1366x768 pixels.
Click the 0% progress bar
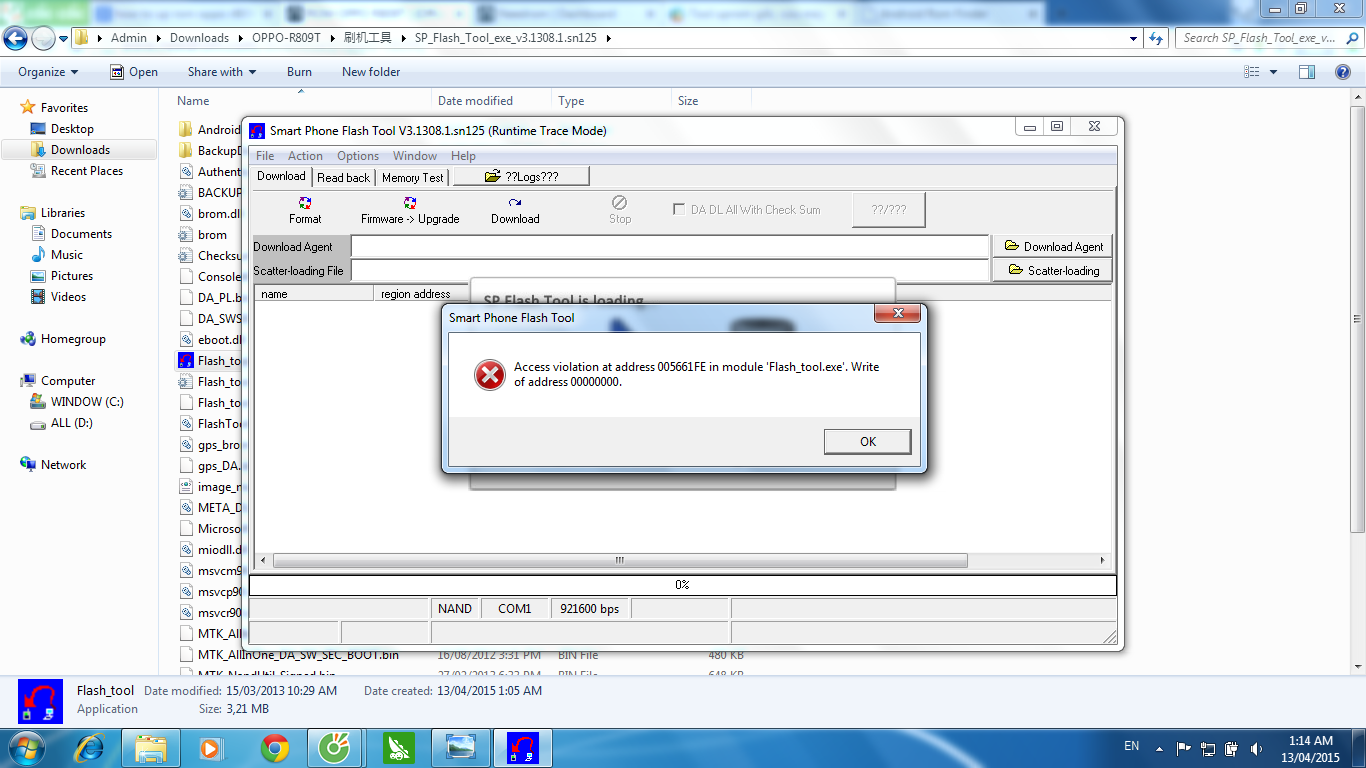point(682,585)
